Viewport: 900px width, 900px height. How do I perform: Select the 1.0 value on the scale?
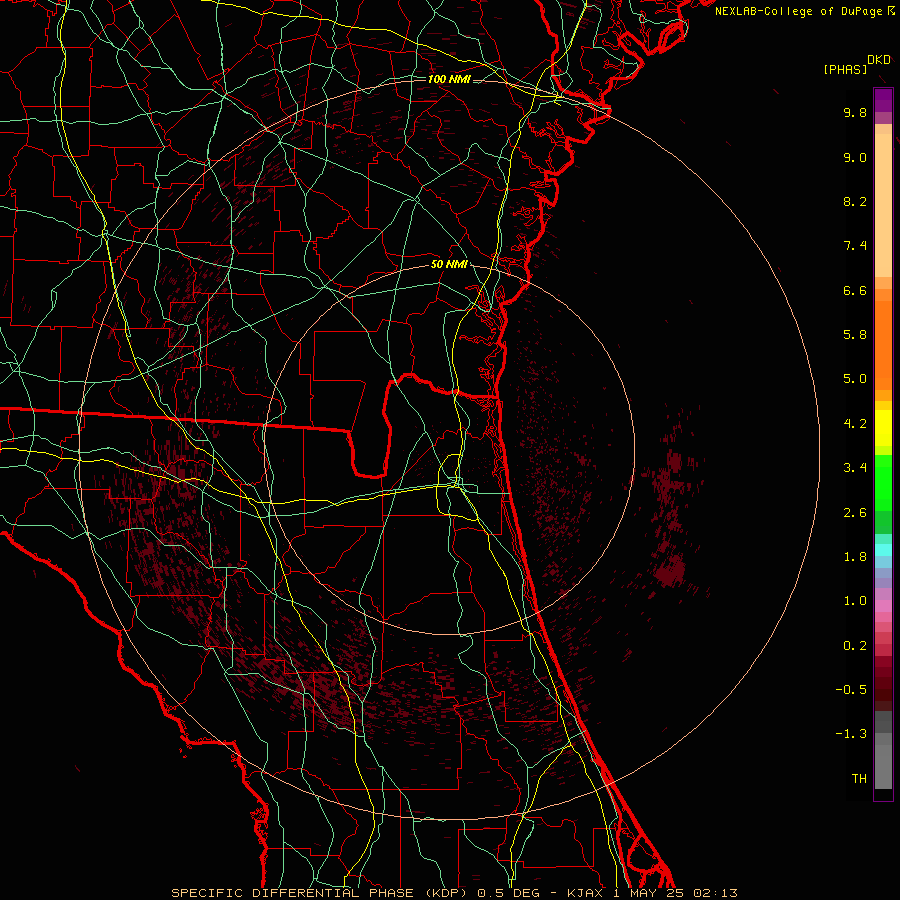(855, 601)
